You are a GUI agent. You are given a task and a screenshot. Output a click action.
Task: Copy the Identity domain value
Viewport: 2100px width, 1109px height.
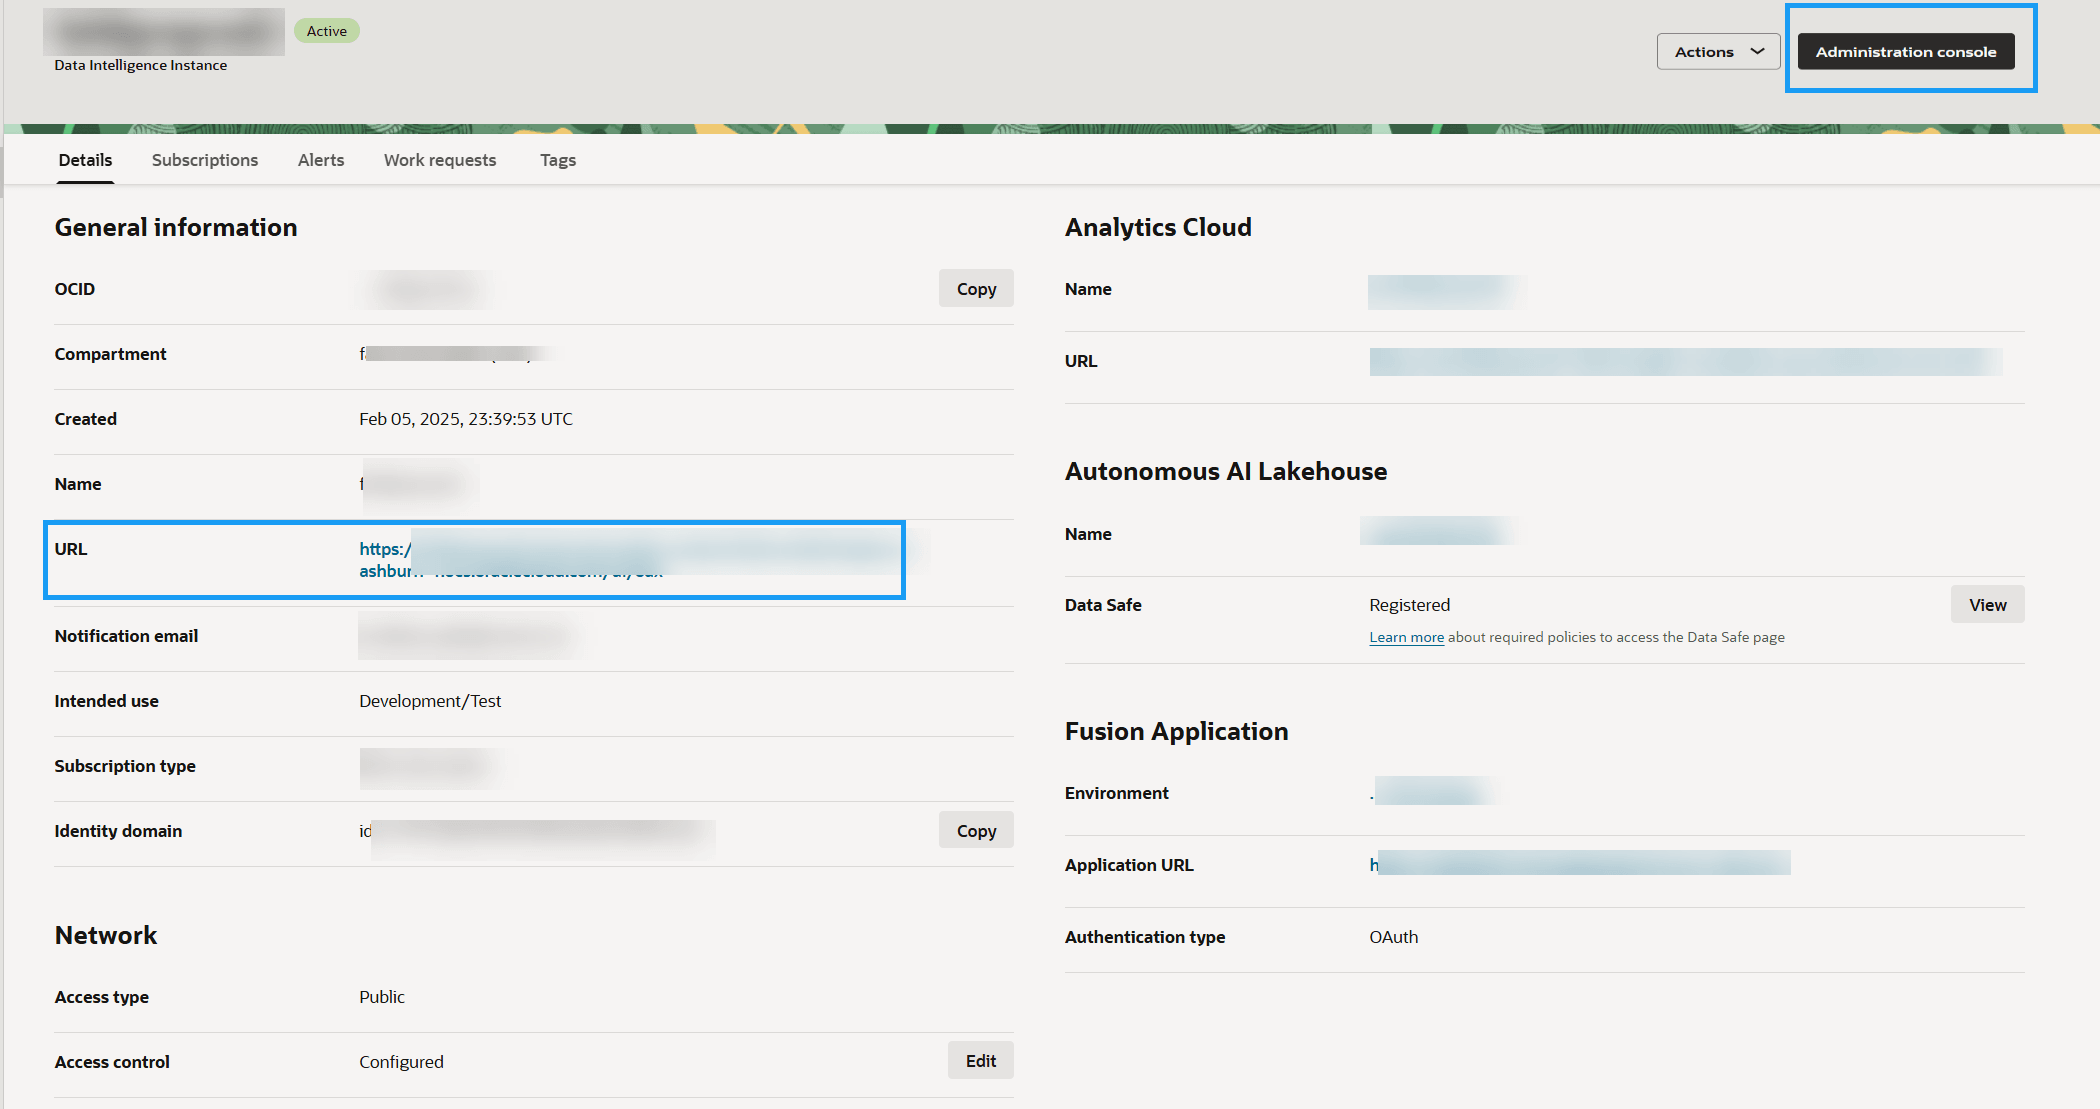pyautogui.click(x=975, y=831)
